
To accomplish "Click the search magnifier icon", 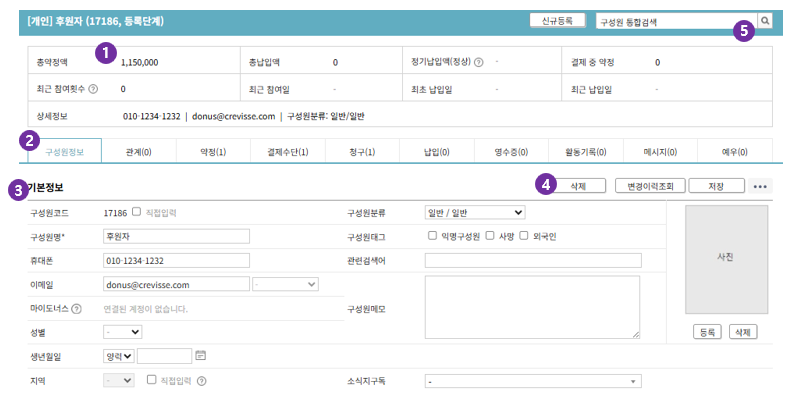I will tap(765, 21).
